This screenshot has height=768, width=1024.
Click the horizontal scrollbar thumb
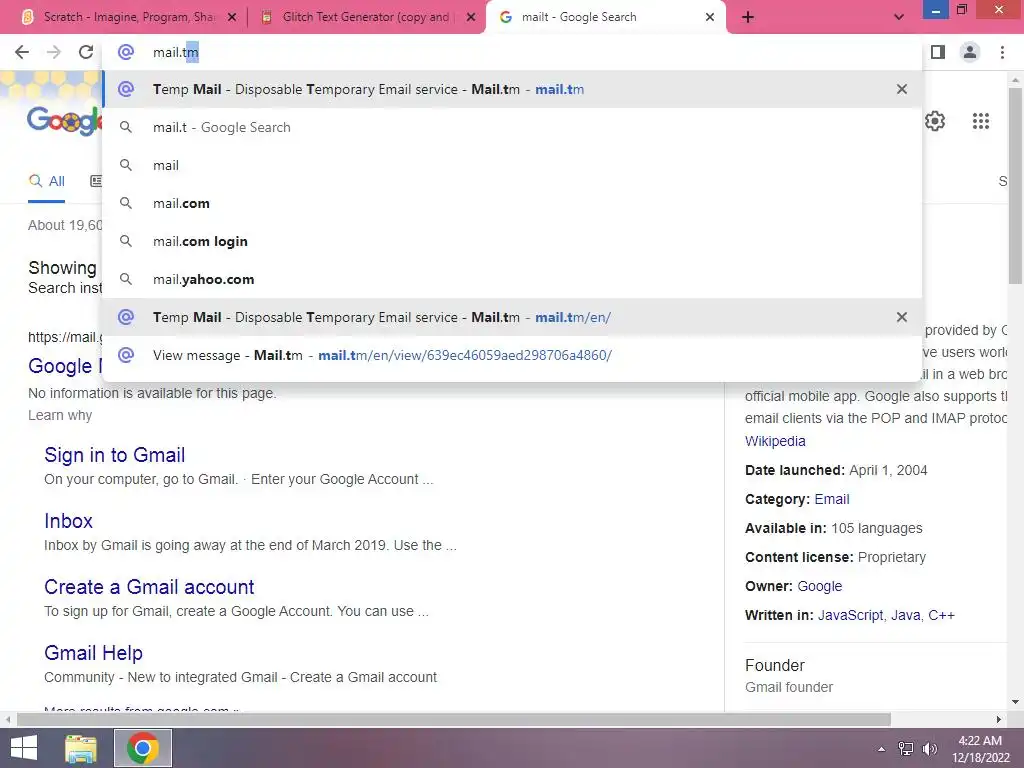453,719
